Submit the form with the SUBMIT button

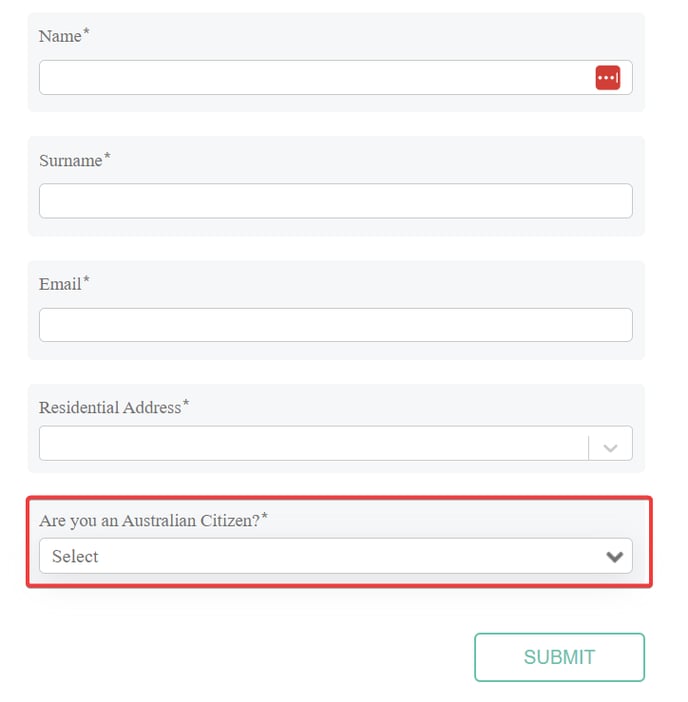point(559,657)
